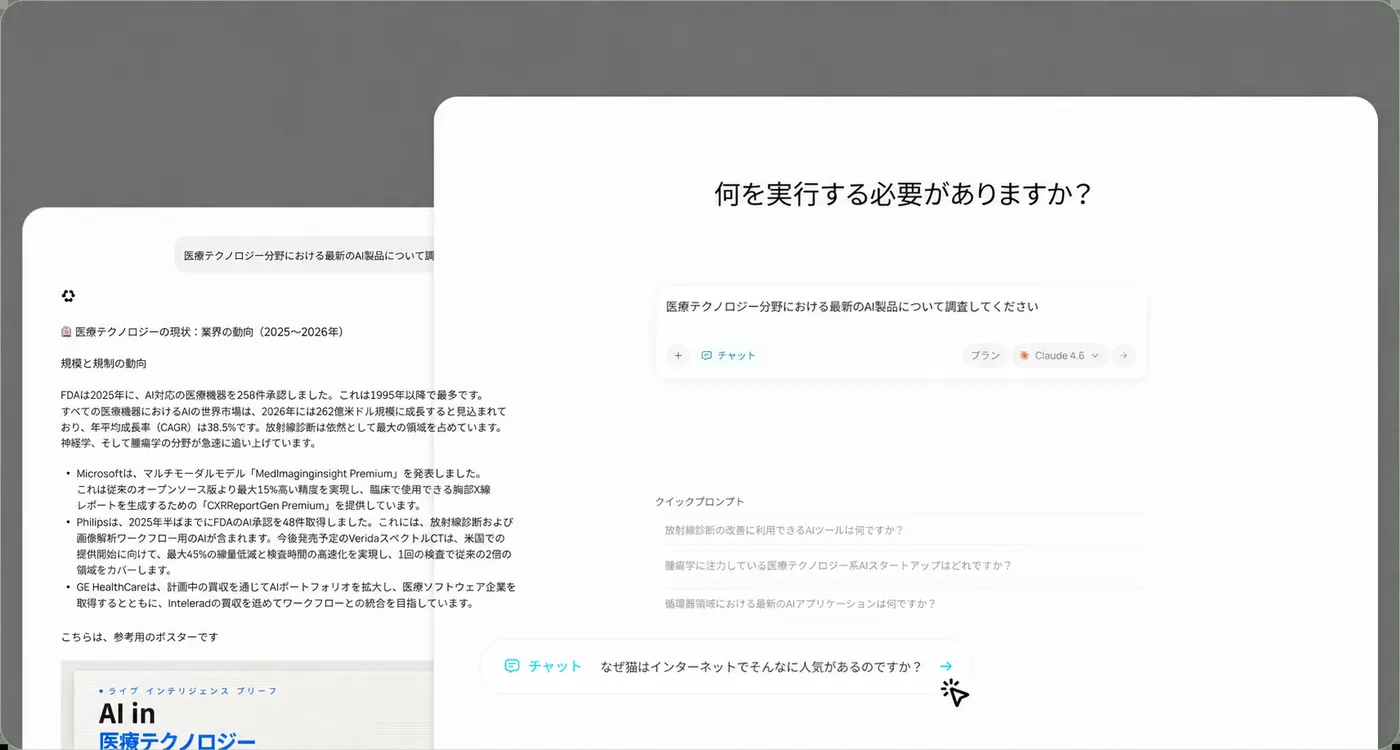Choose quick prompt about 腫瘍学 AIスタートアップ
The width and height of the screenshot is (1400, 750).
[838, 565]
